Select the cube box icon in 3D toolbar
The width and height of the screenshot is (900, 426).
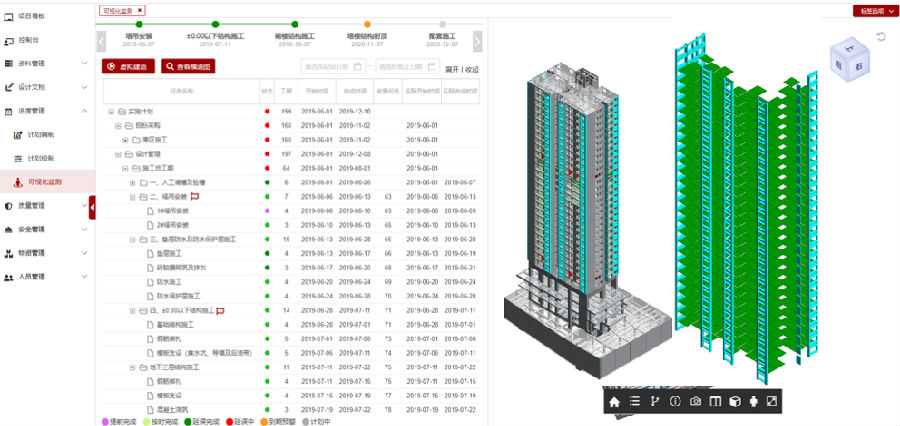tap(734, 401)
